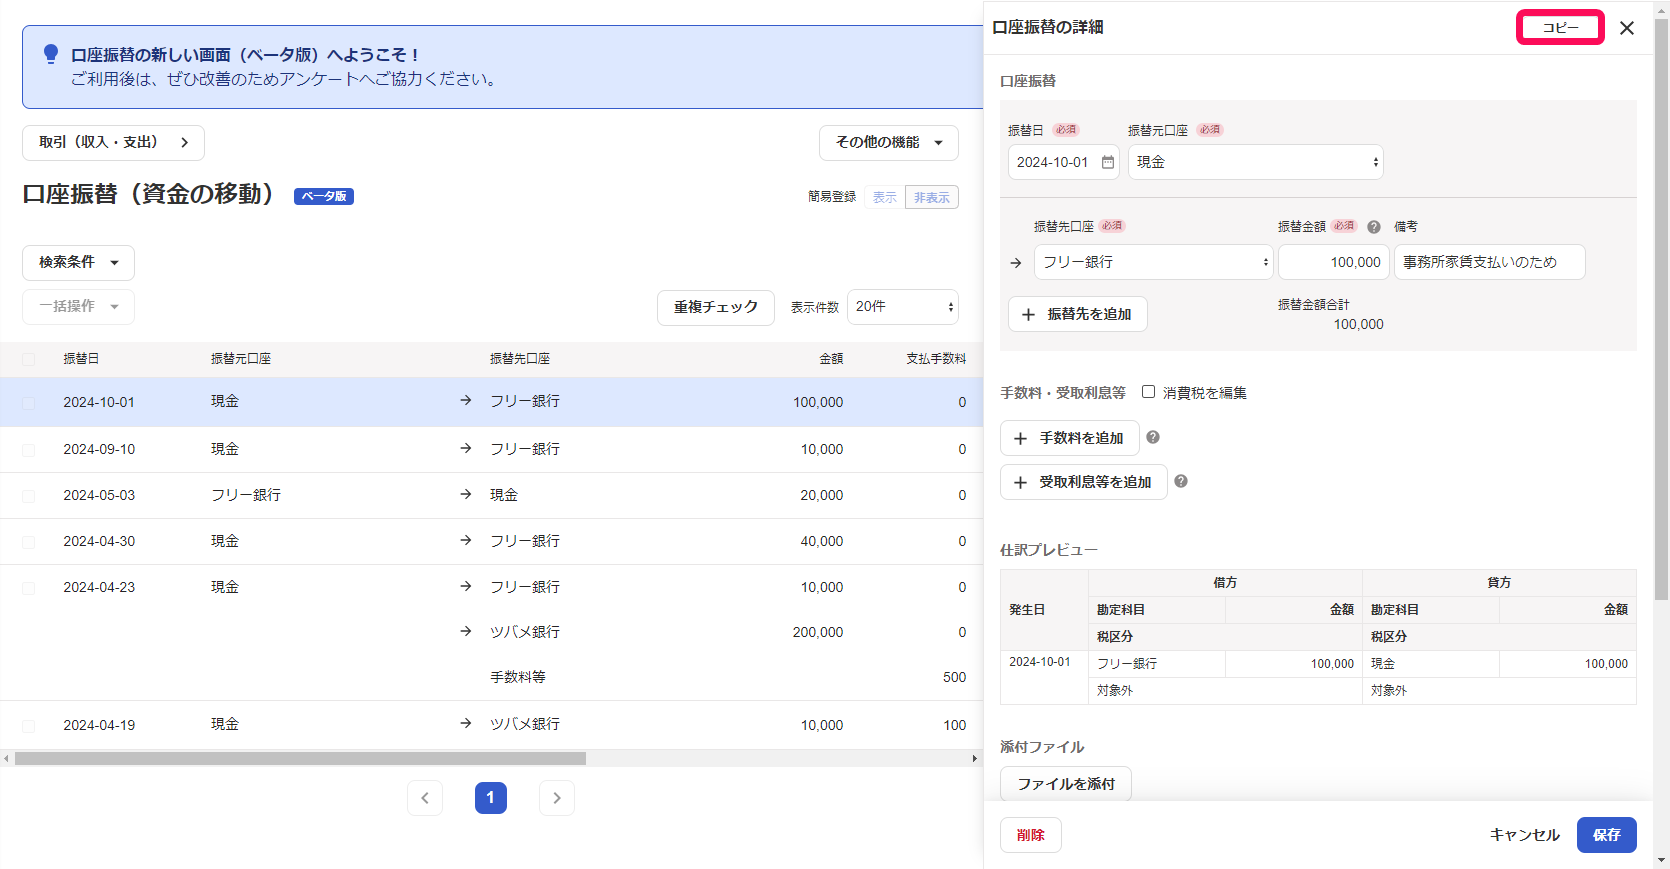
Task: Expand the 検索条件 dropdown
Action: point(78,262)
